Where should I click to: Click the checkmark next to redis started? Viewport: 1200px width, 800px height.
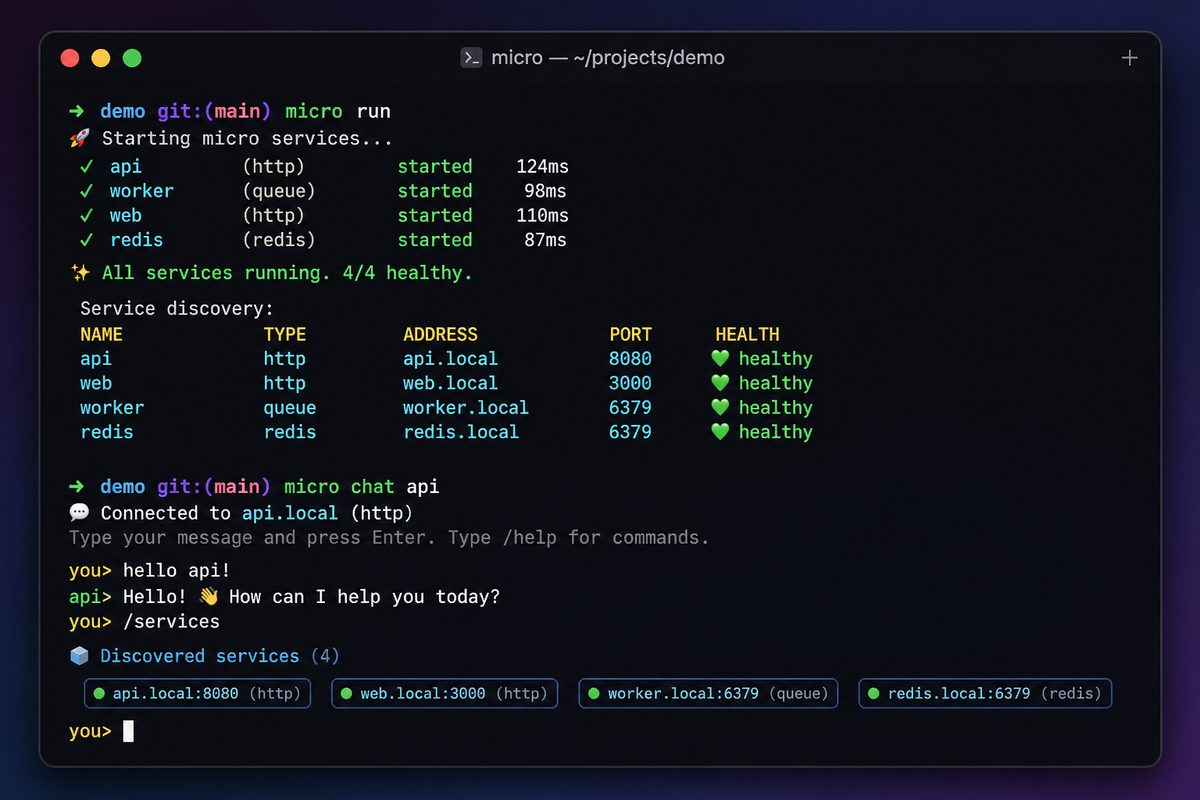coord(87,240)
